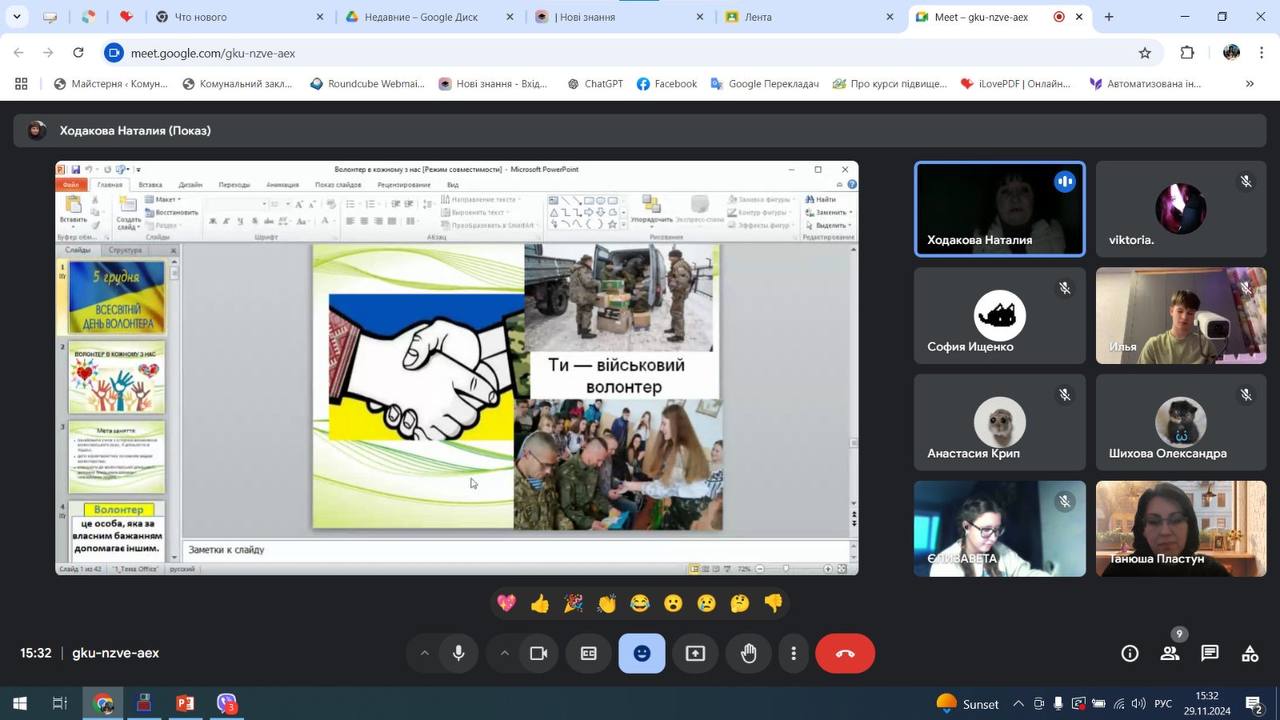Open the share screen option
Image resolution: width=1280 pixels, height=720 pixels.
(695, 653)
